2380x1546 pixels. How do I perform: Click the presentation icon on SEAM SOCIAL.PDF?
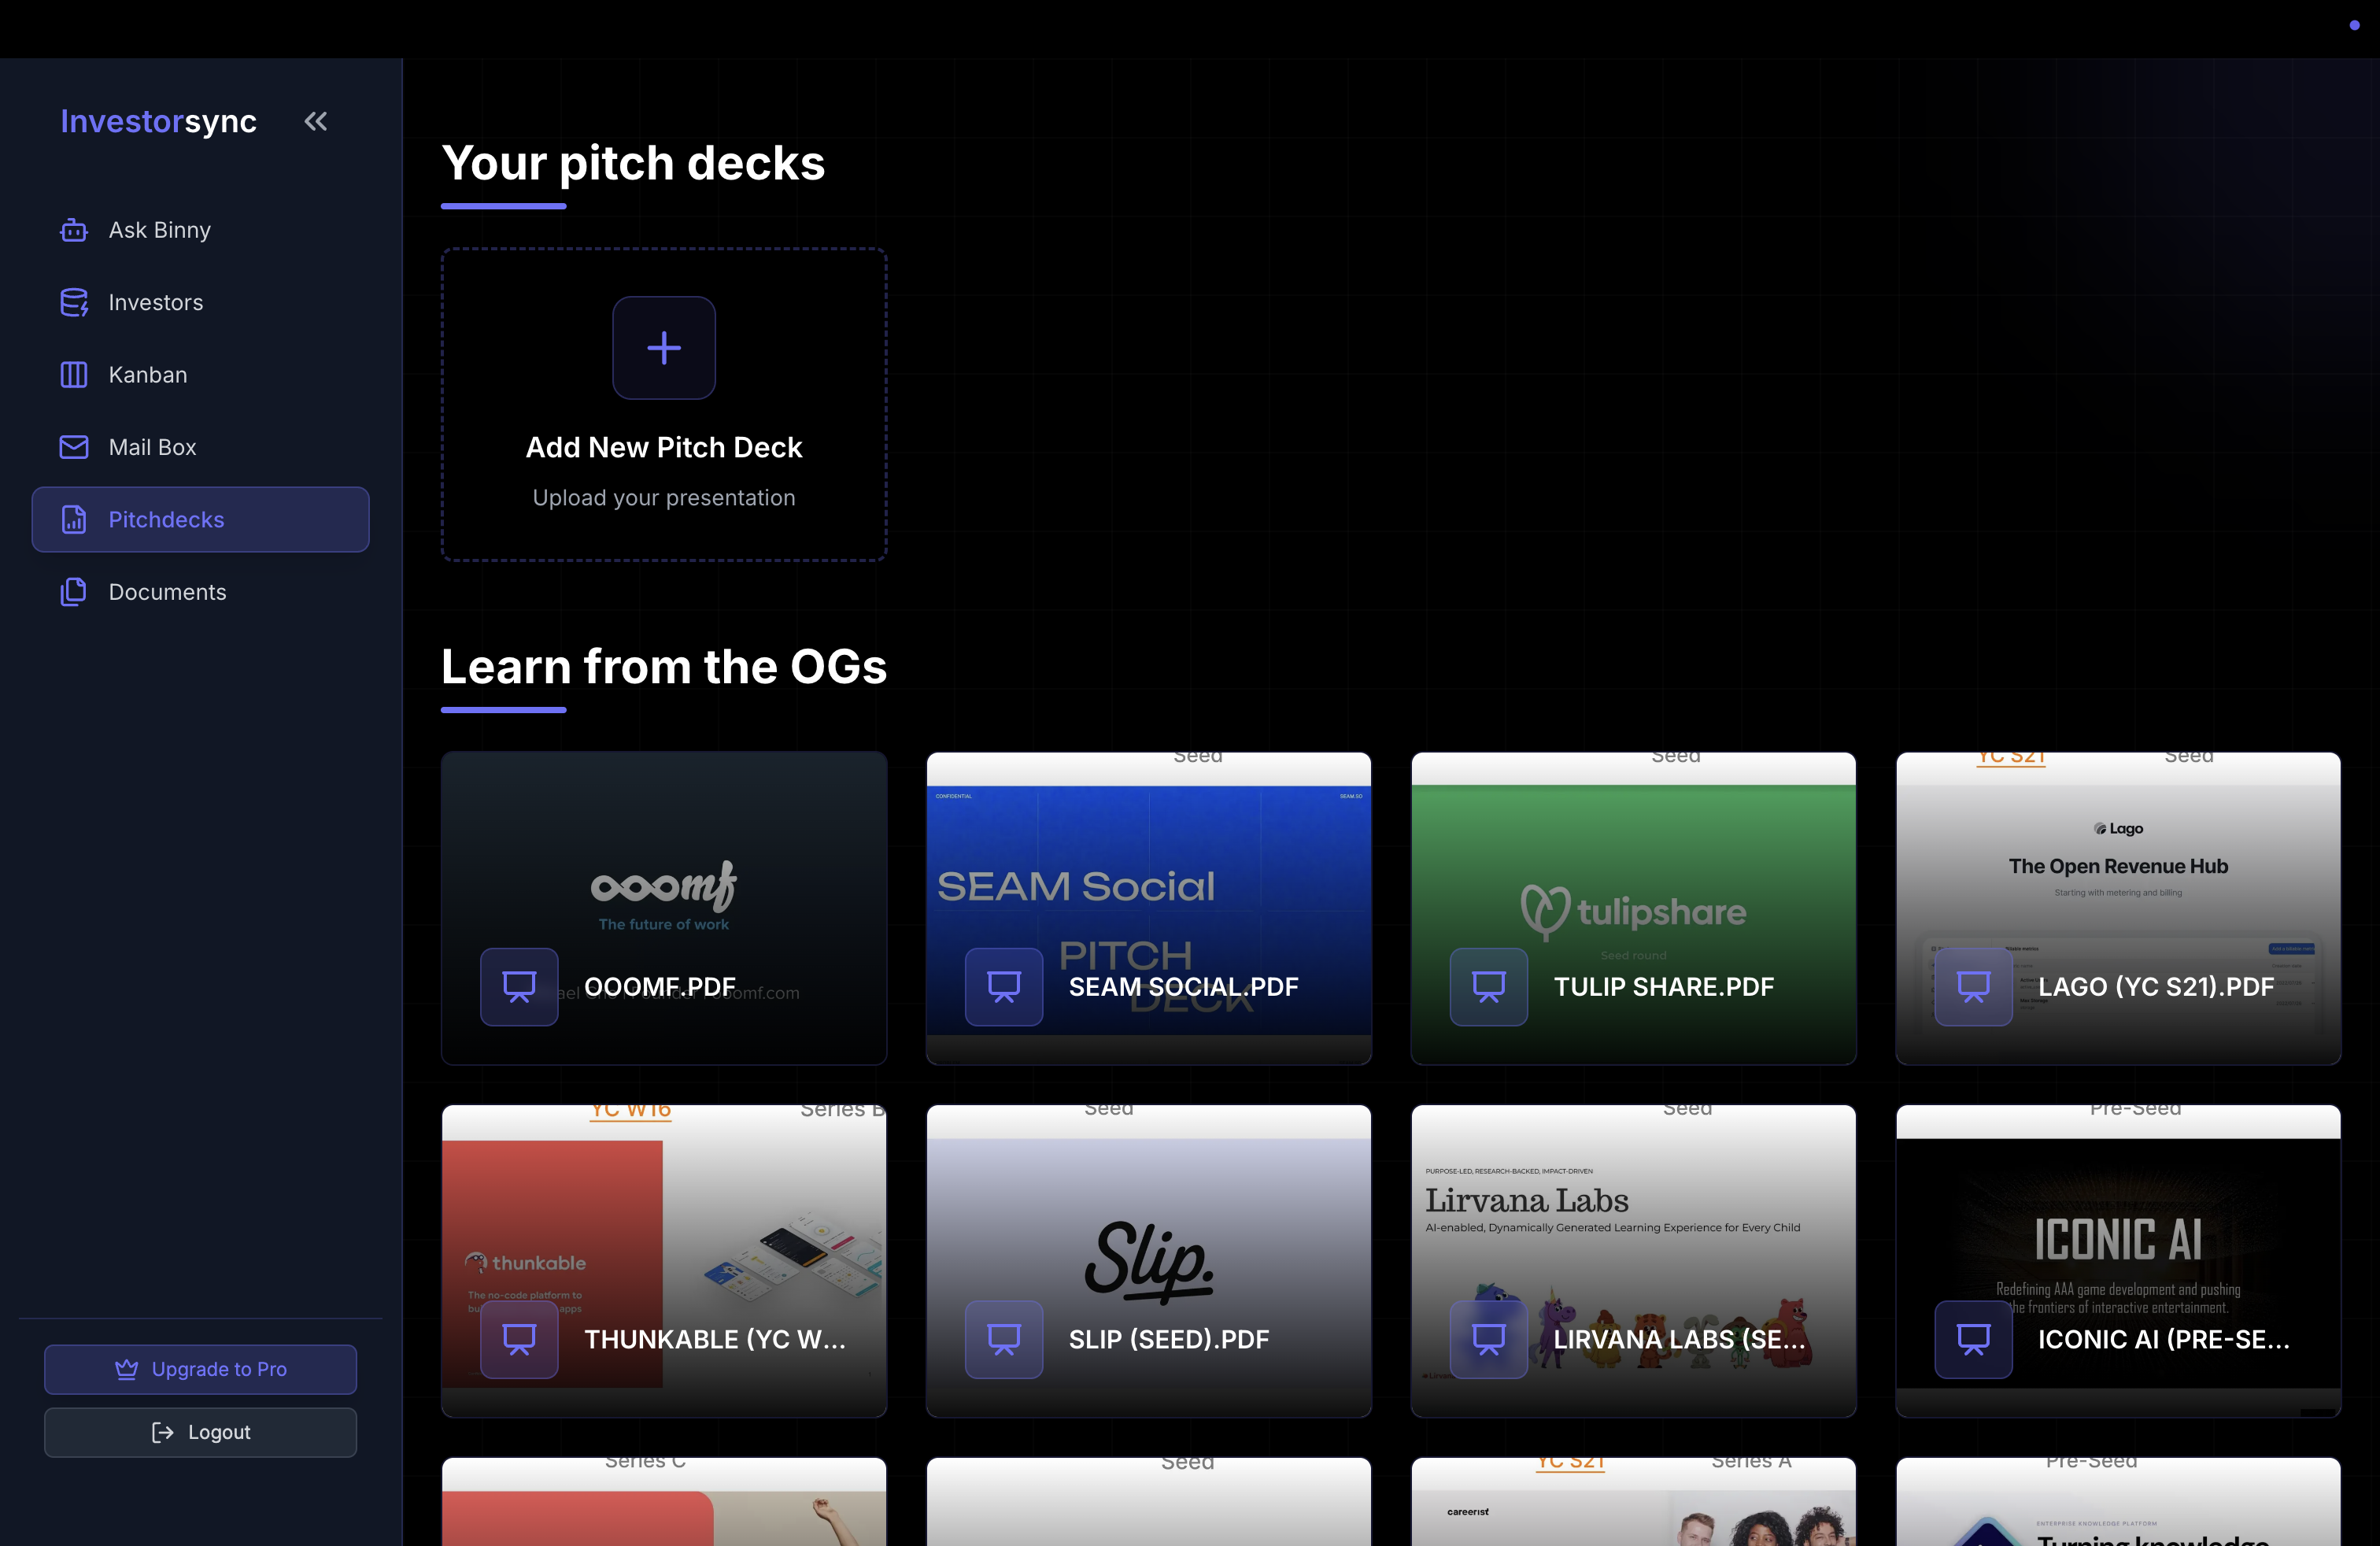1003,986
